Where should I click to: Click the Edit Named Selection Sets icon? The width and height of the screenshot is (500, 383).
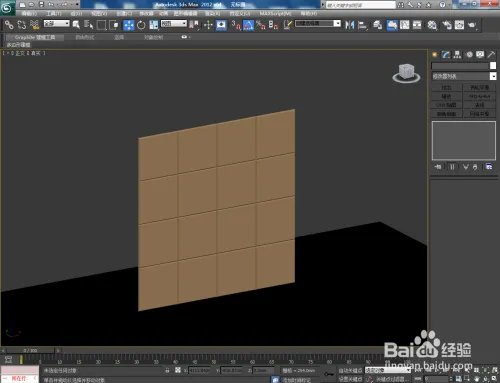tap(288, 25)
